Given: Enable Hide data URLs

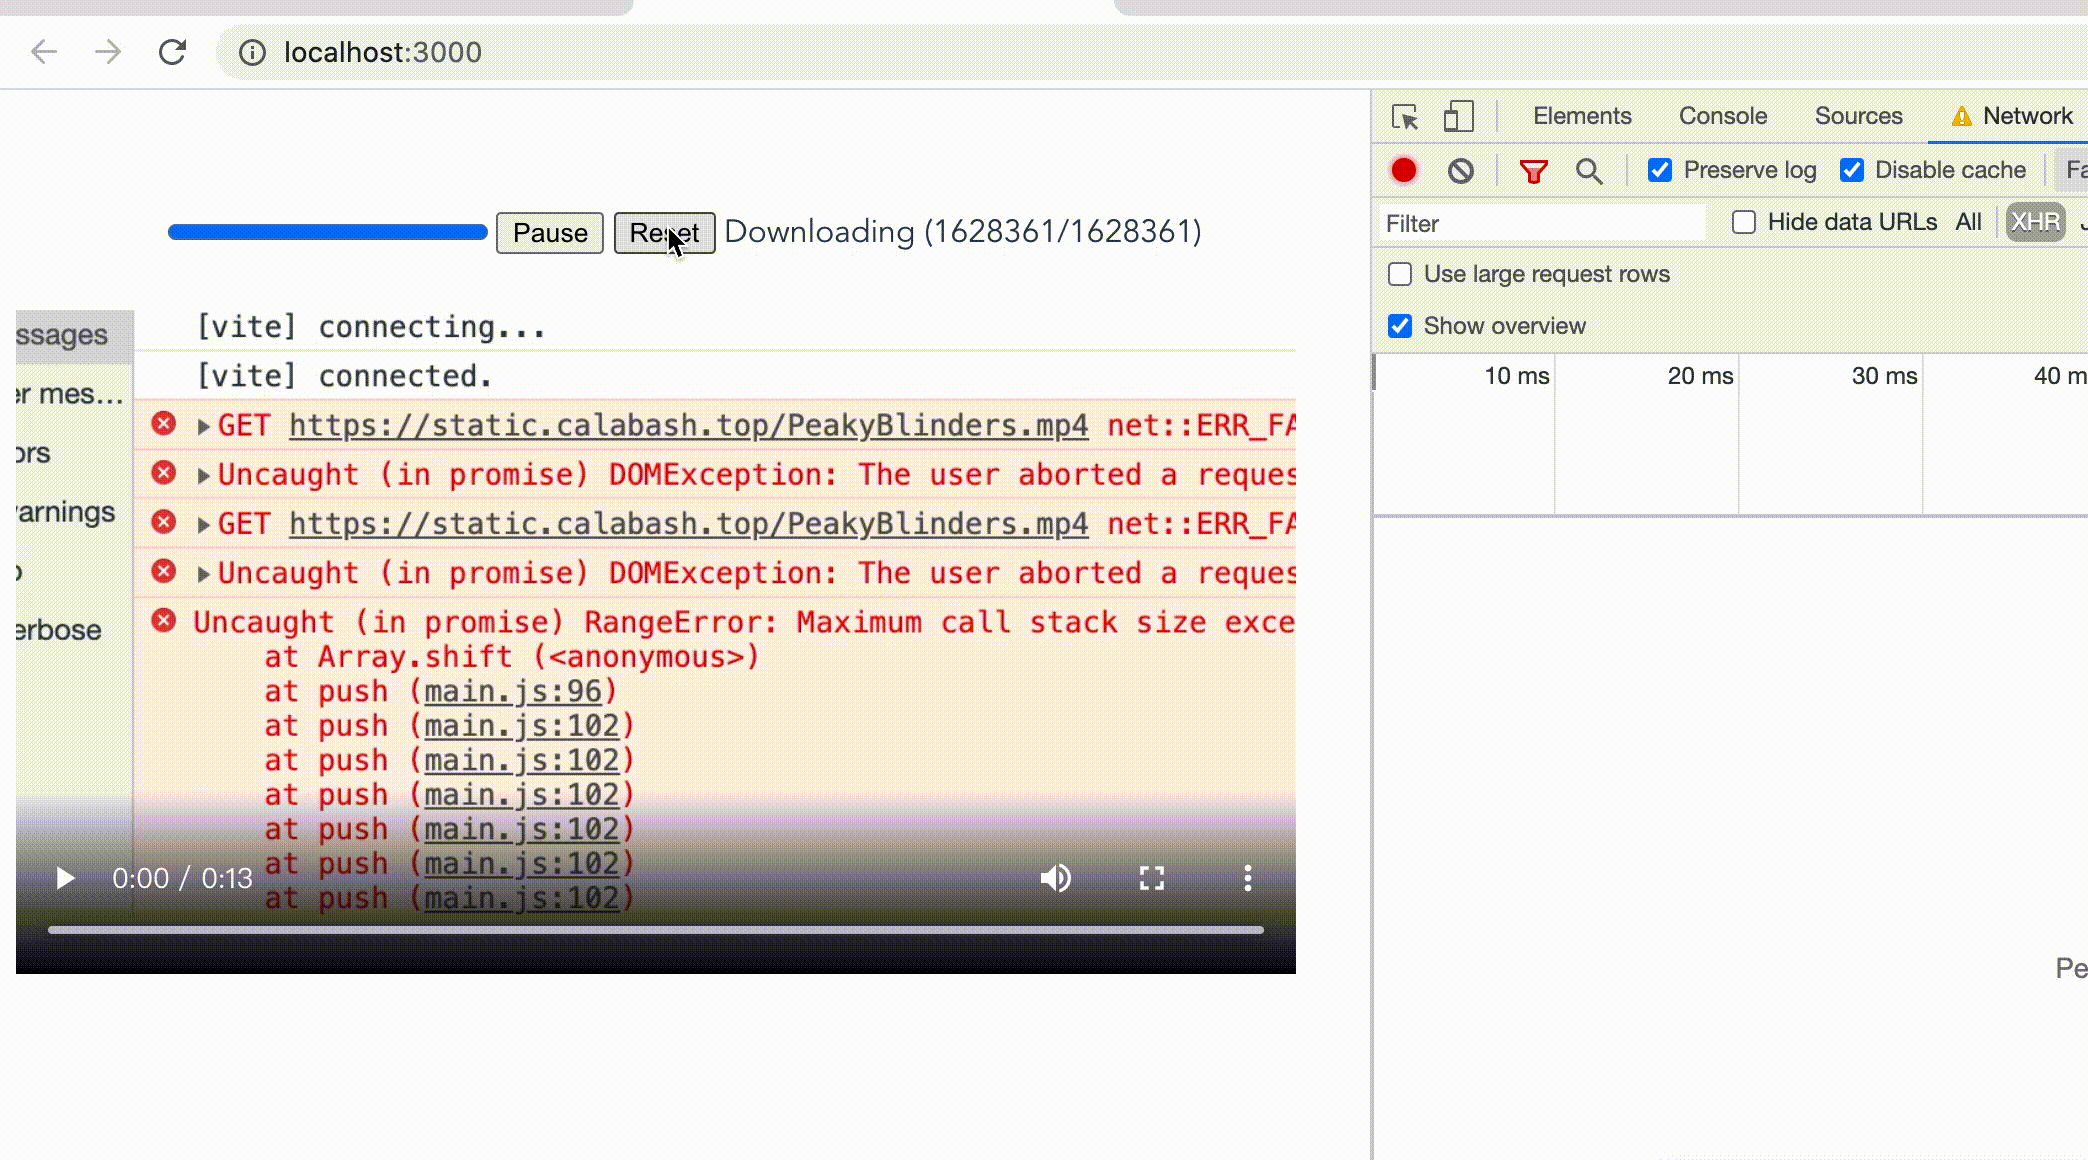Looking at the screenshot, I should (1744, 221).
